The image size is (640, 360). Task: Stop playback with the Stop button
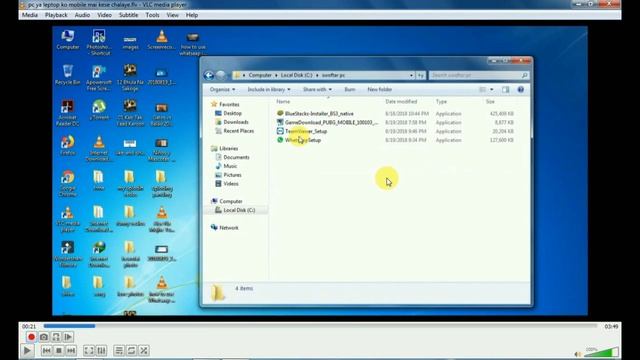(x=59, y=351)
